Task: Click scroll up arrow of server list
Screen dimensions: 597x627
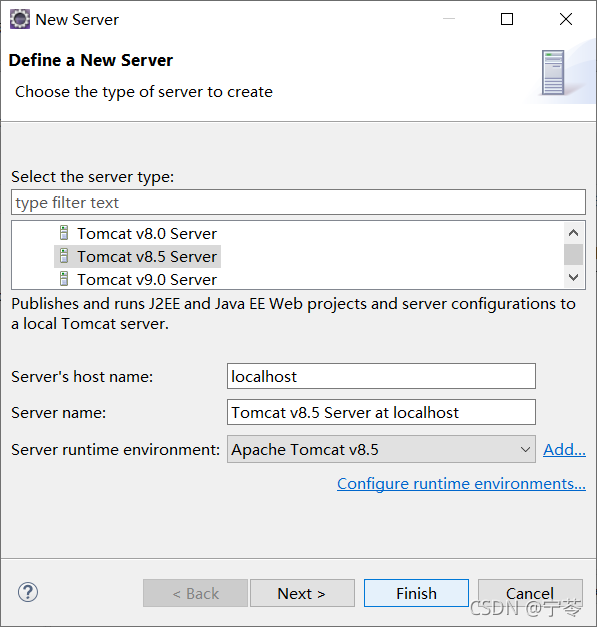Action: pyautogui.click(x=573, y=233)
